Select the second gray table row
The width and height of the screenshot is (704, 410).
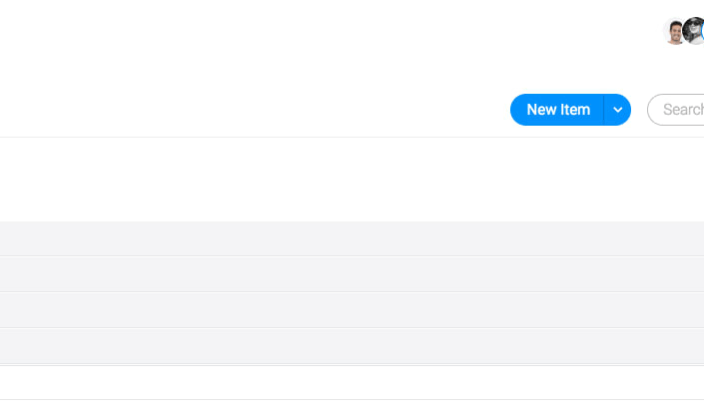pos(352,273)
